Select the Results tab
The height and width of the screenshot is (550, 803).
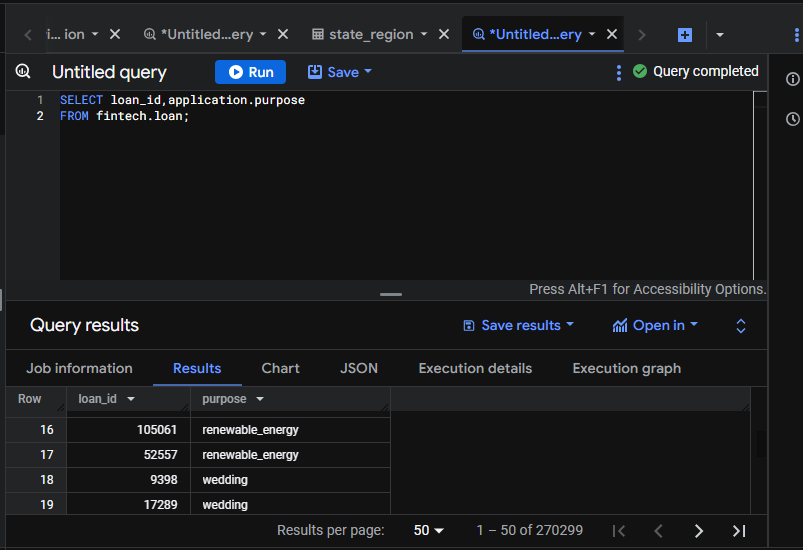click(197, 368)
